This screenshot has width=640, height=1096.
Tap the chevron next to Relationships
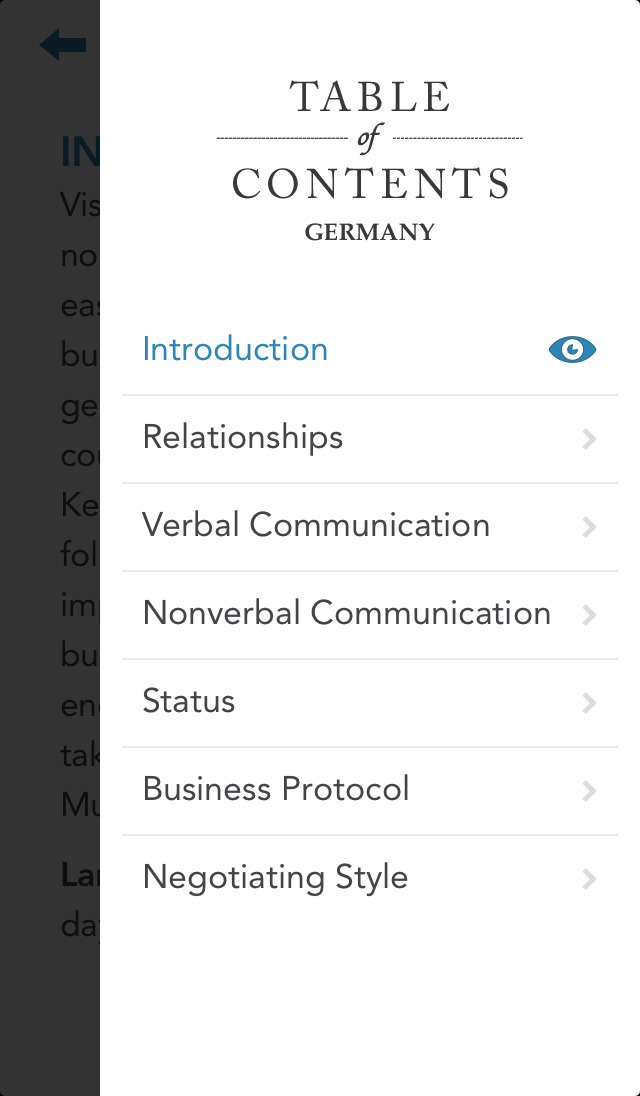tap(589, 438)
